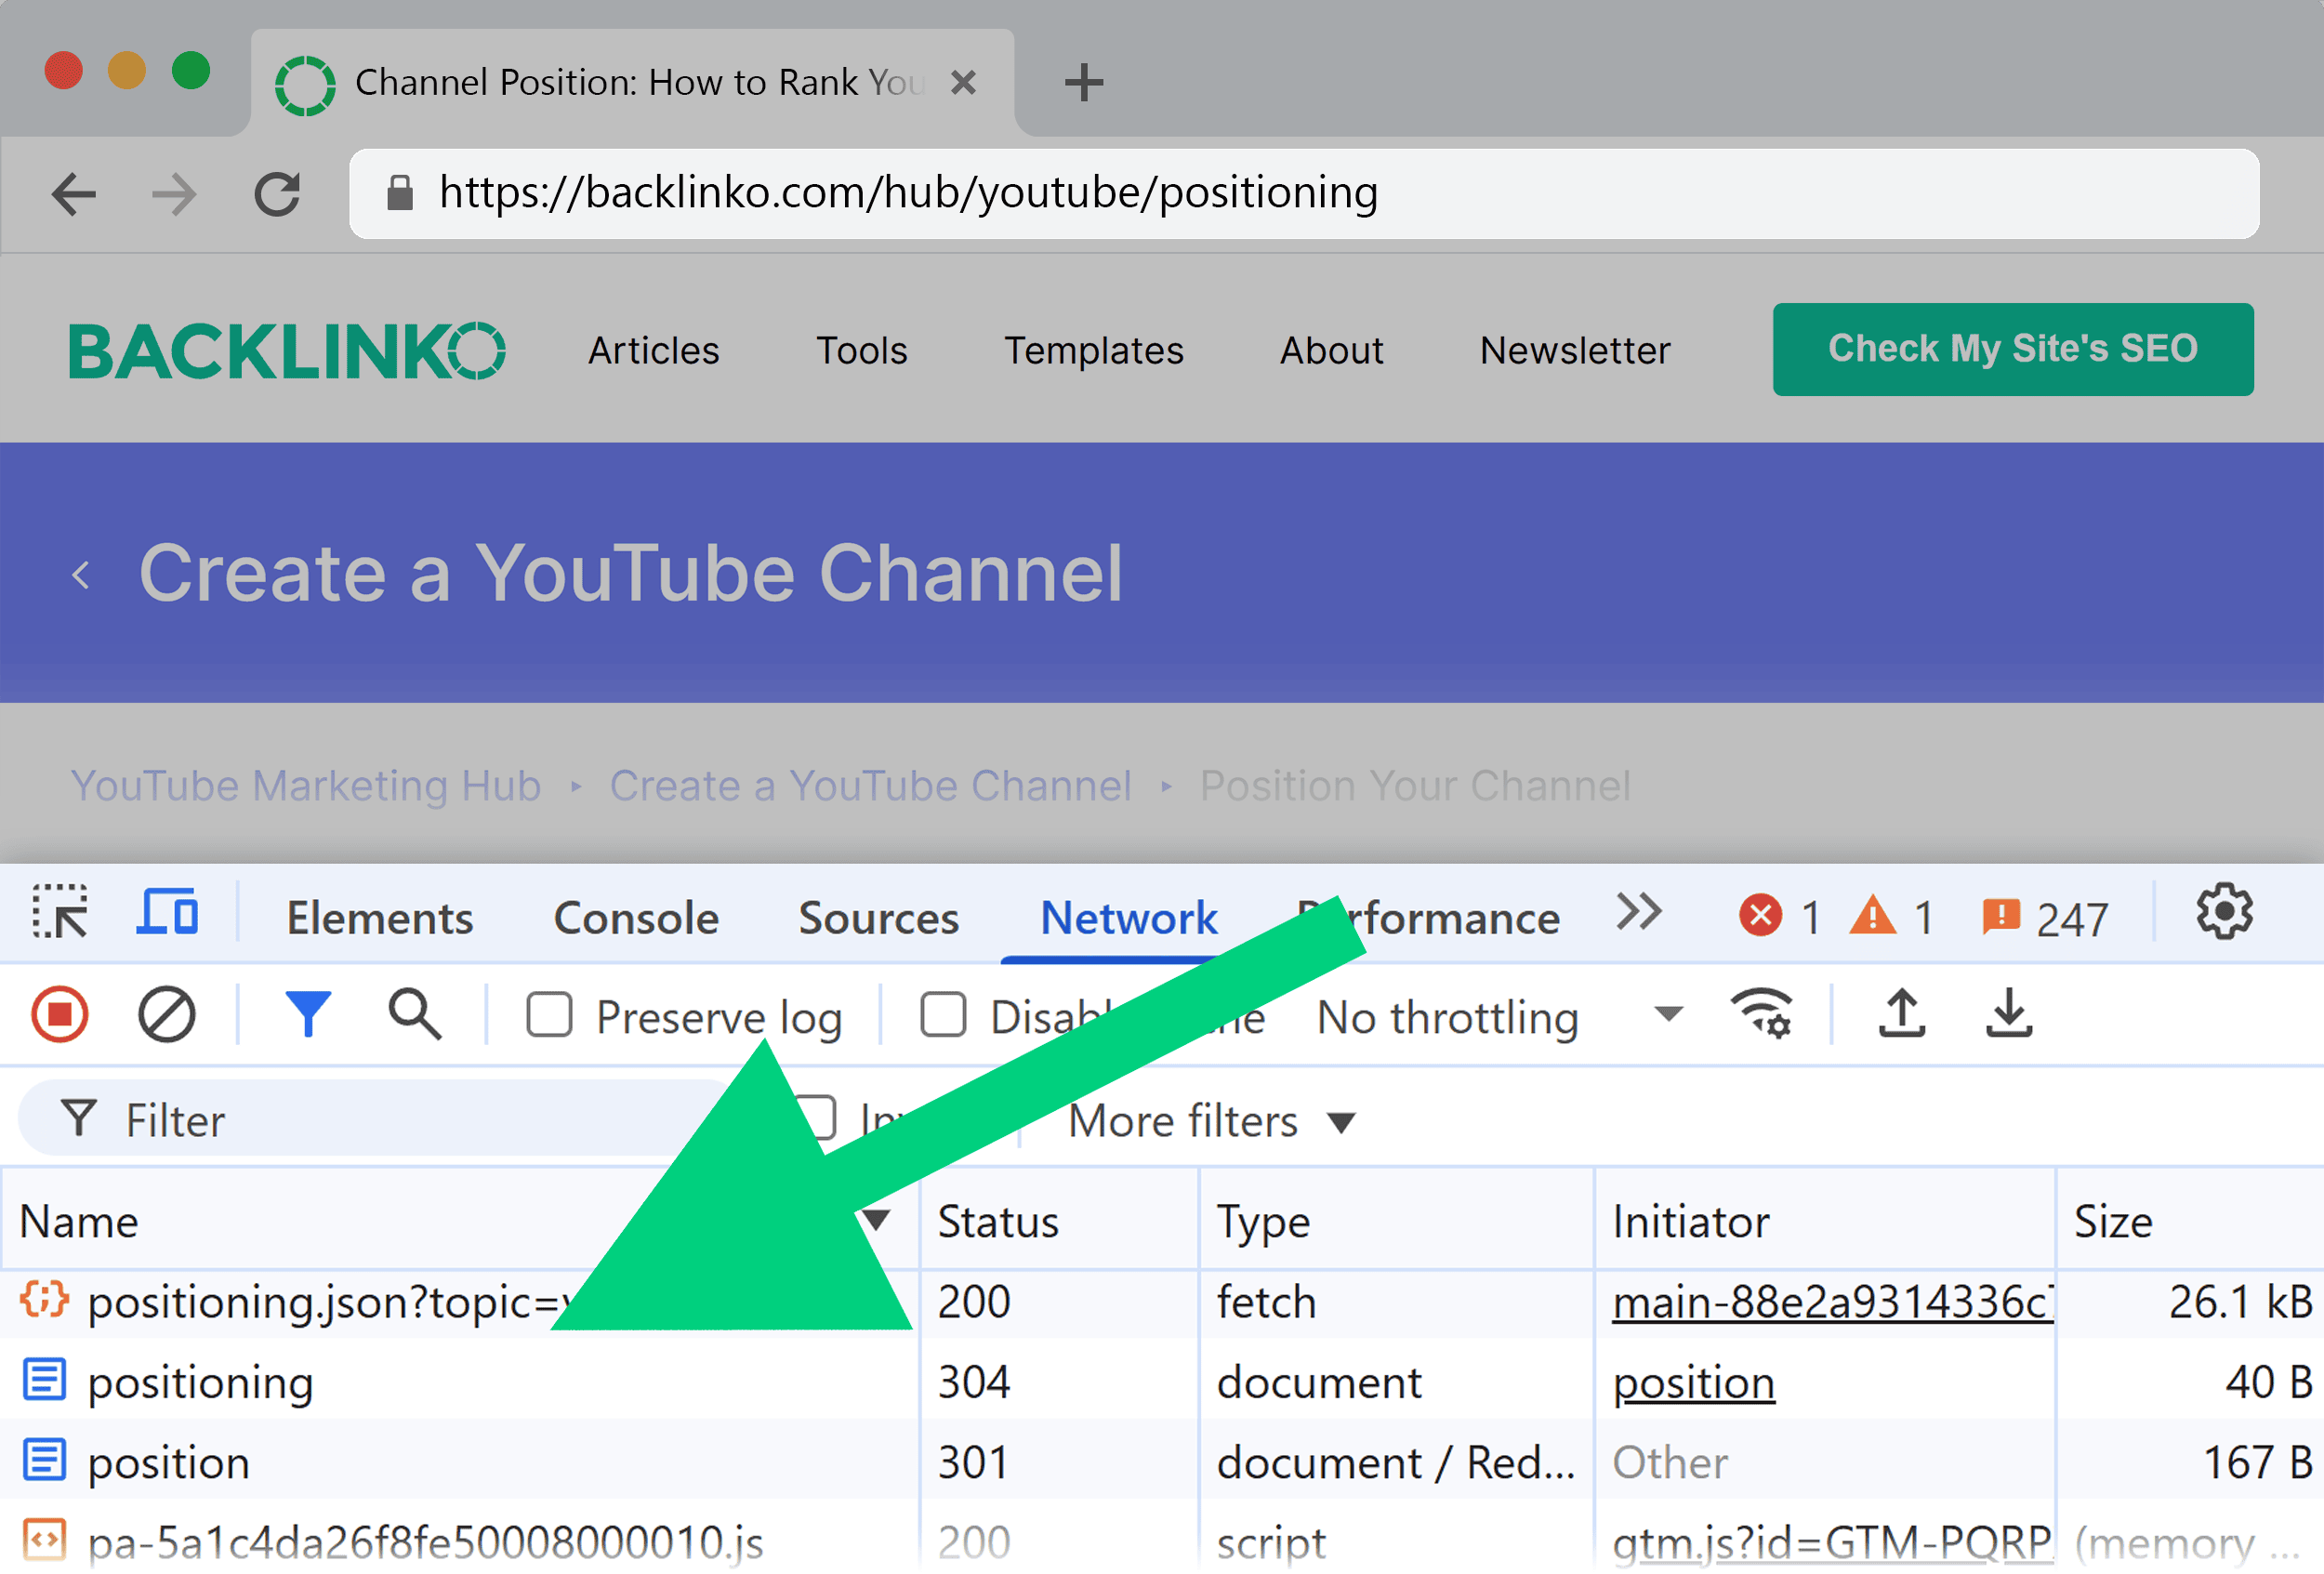Sort by the Initiator column header
Image resolution: width=2324 pixels, height=1574 pixels.
tap(1825, 1222)
